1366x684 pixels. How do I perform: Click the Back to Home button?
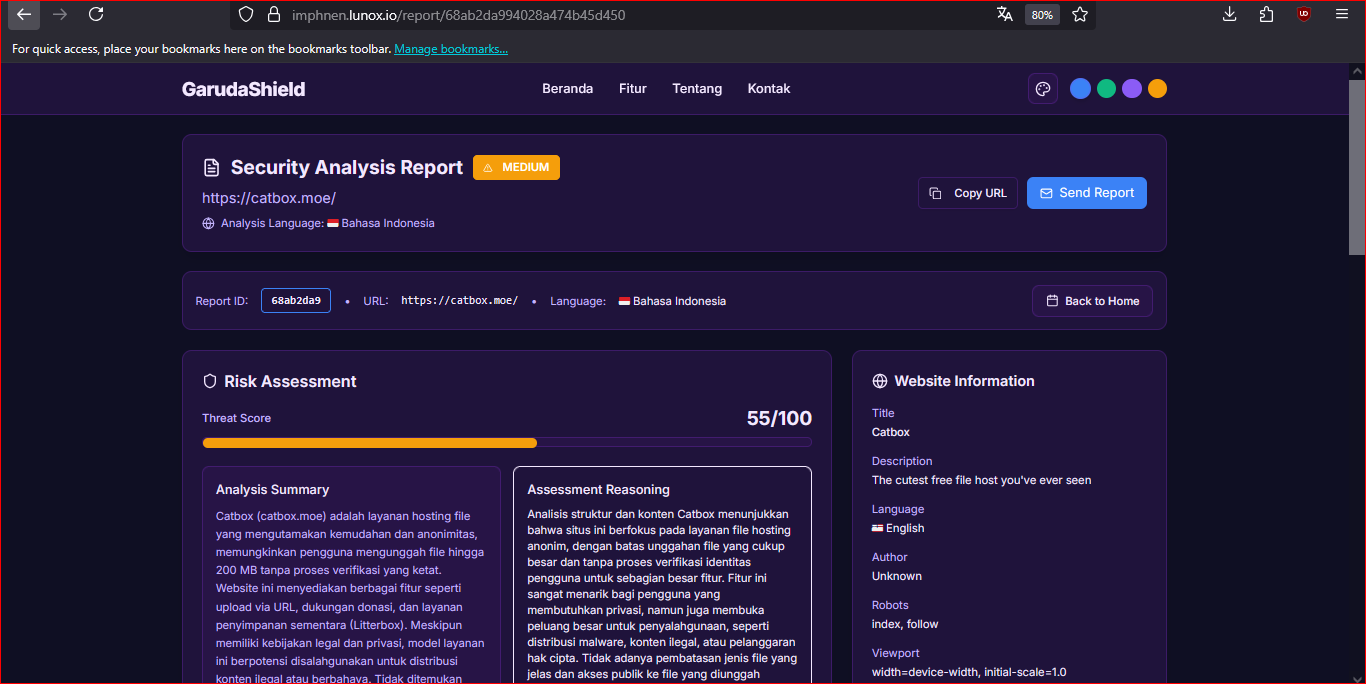click(x=1092, y=301)
